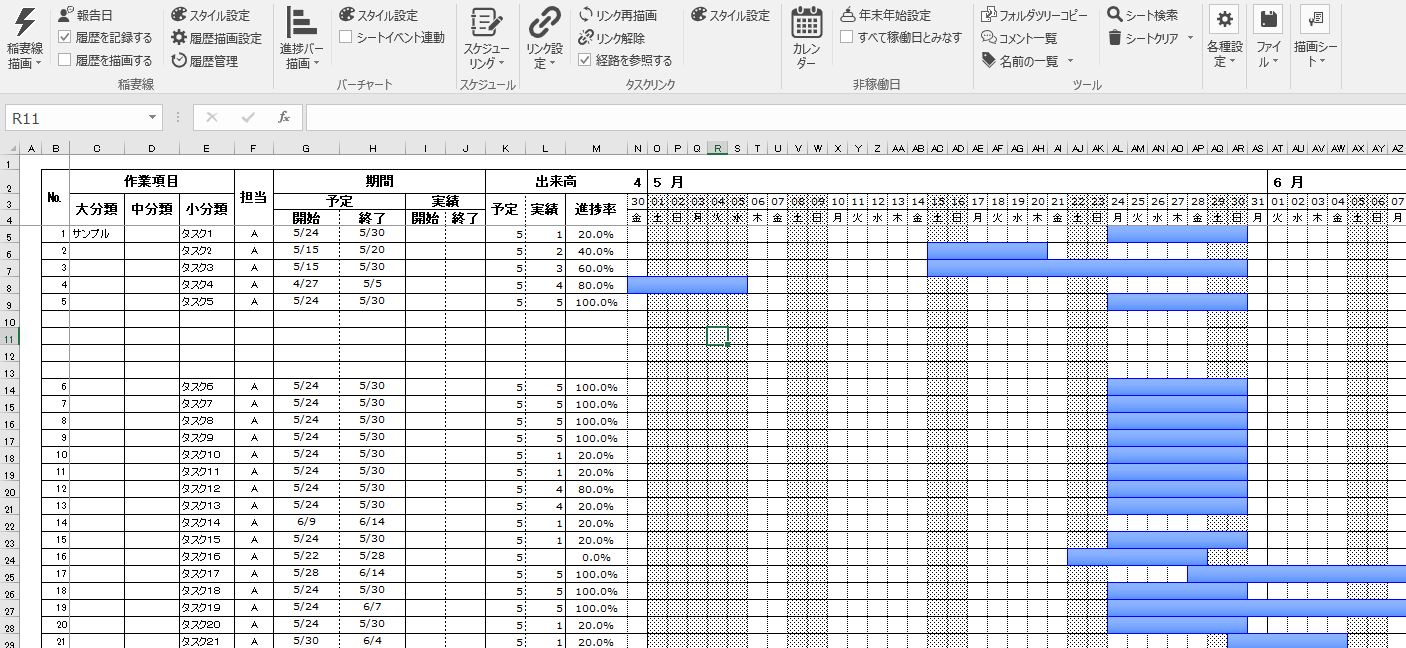The height and width of the screenshot is (648, 1406).
Task: Enable 履歴を描画する checkbox
Action: click(65, 60)
